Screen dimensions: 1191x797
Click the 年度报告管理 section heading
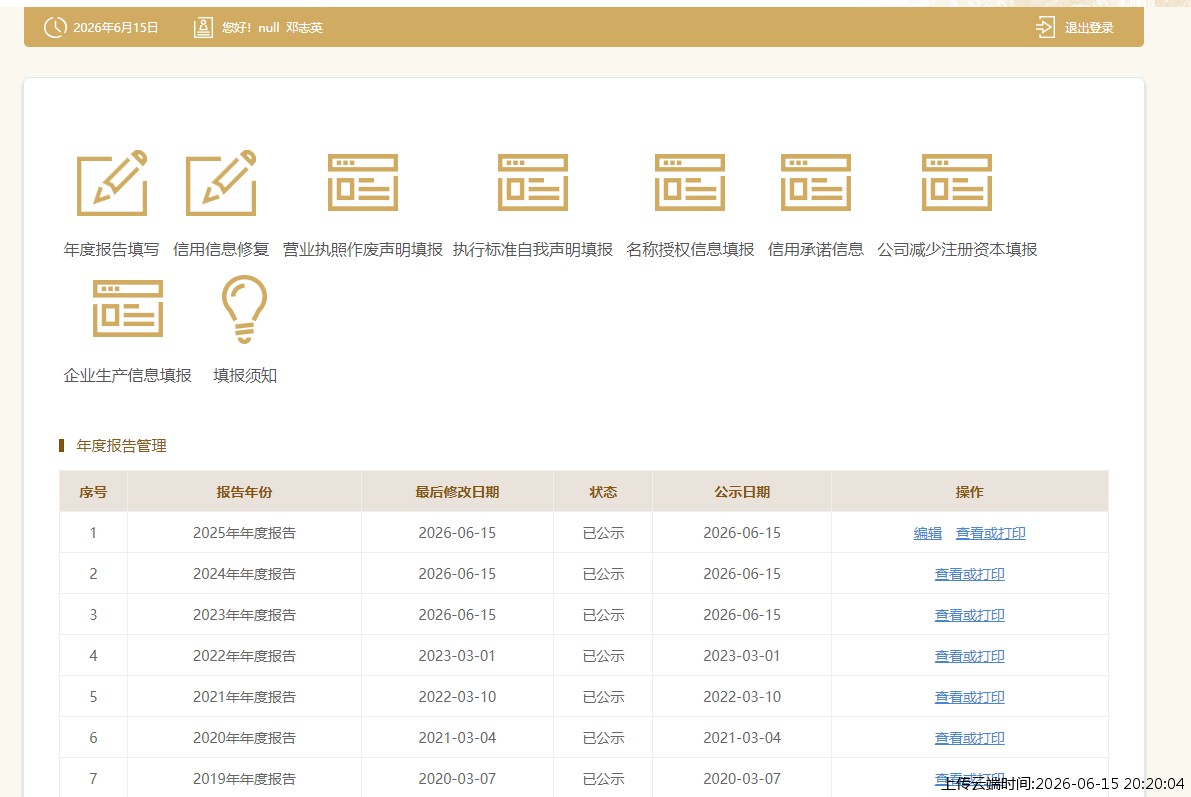point(121,446)
